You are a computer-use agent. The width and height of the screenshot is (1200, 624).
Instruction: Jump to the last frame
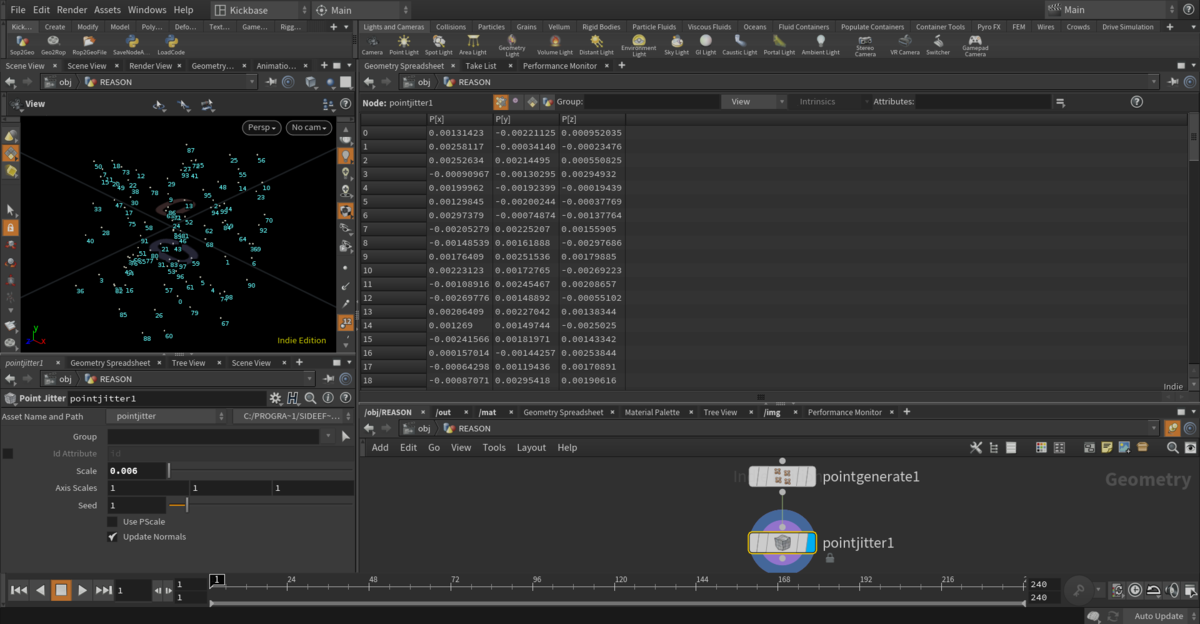(104, 590)
